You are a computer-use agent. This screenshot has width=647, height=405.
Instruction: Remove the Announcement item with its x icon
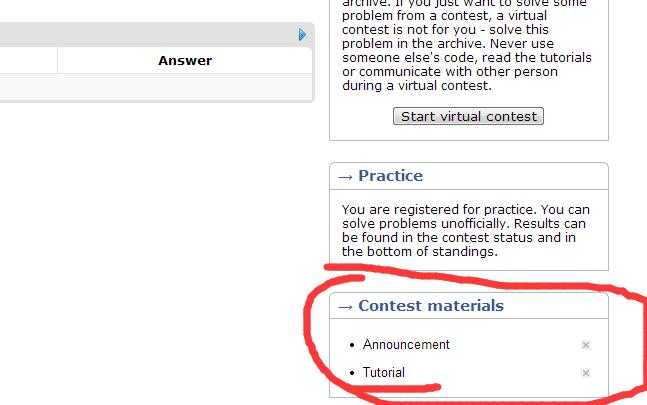pos(586,345)
